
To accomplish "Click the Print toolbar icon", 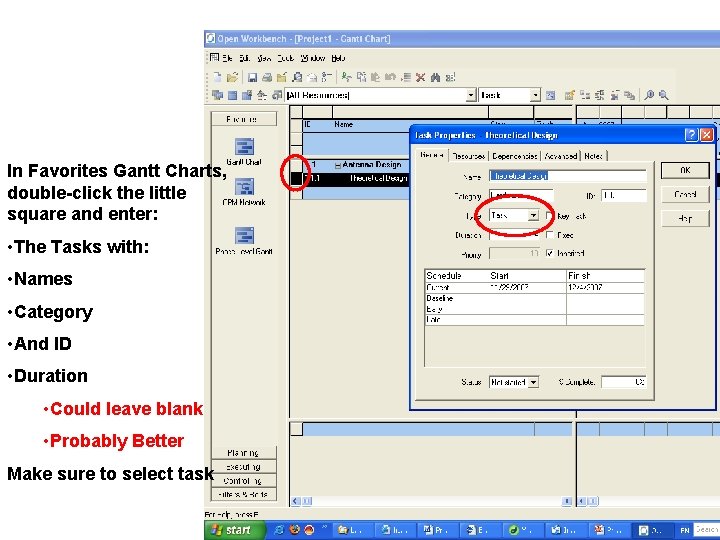I will point(267,78).
